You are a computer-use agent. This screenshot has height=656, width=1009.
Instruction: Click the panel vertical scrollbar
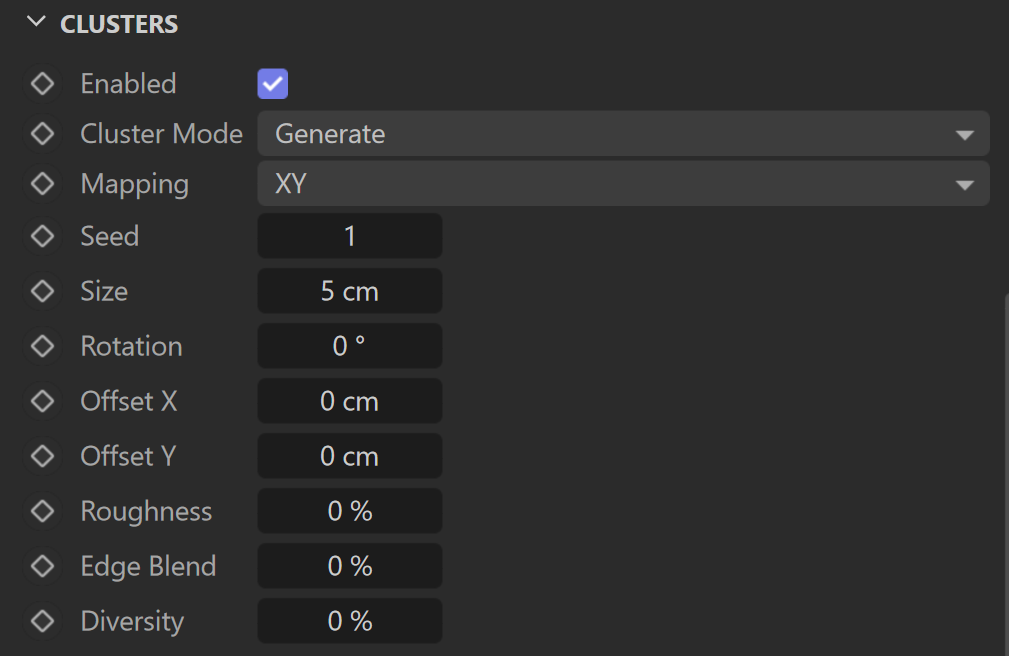click(x=1006, y=475)
